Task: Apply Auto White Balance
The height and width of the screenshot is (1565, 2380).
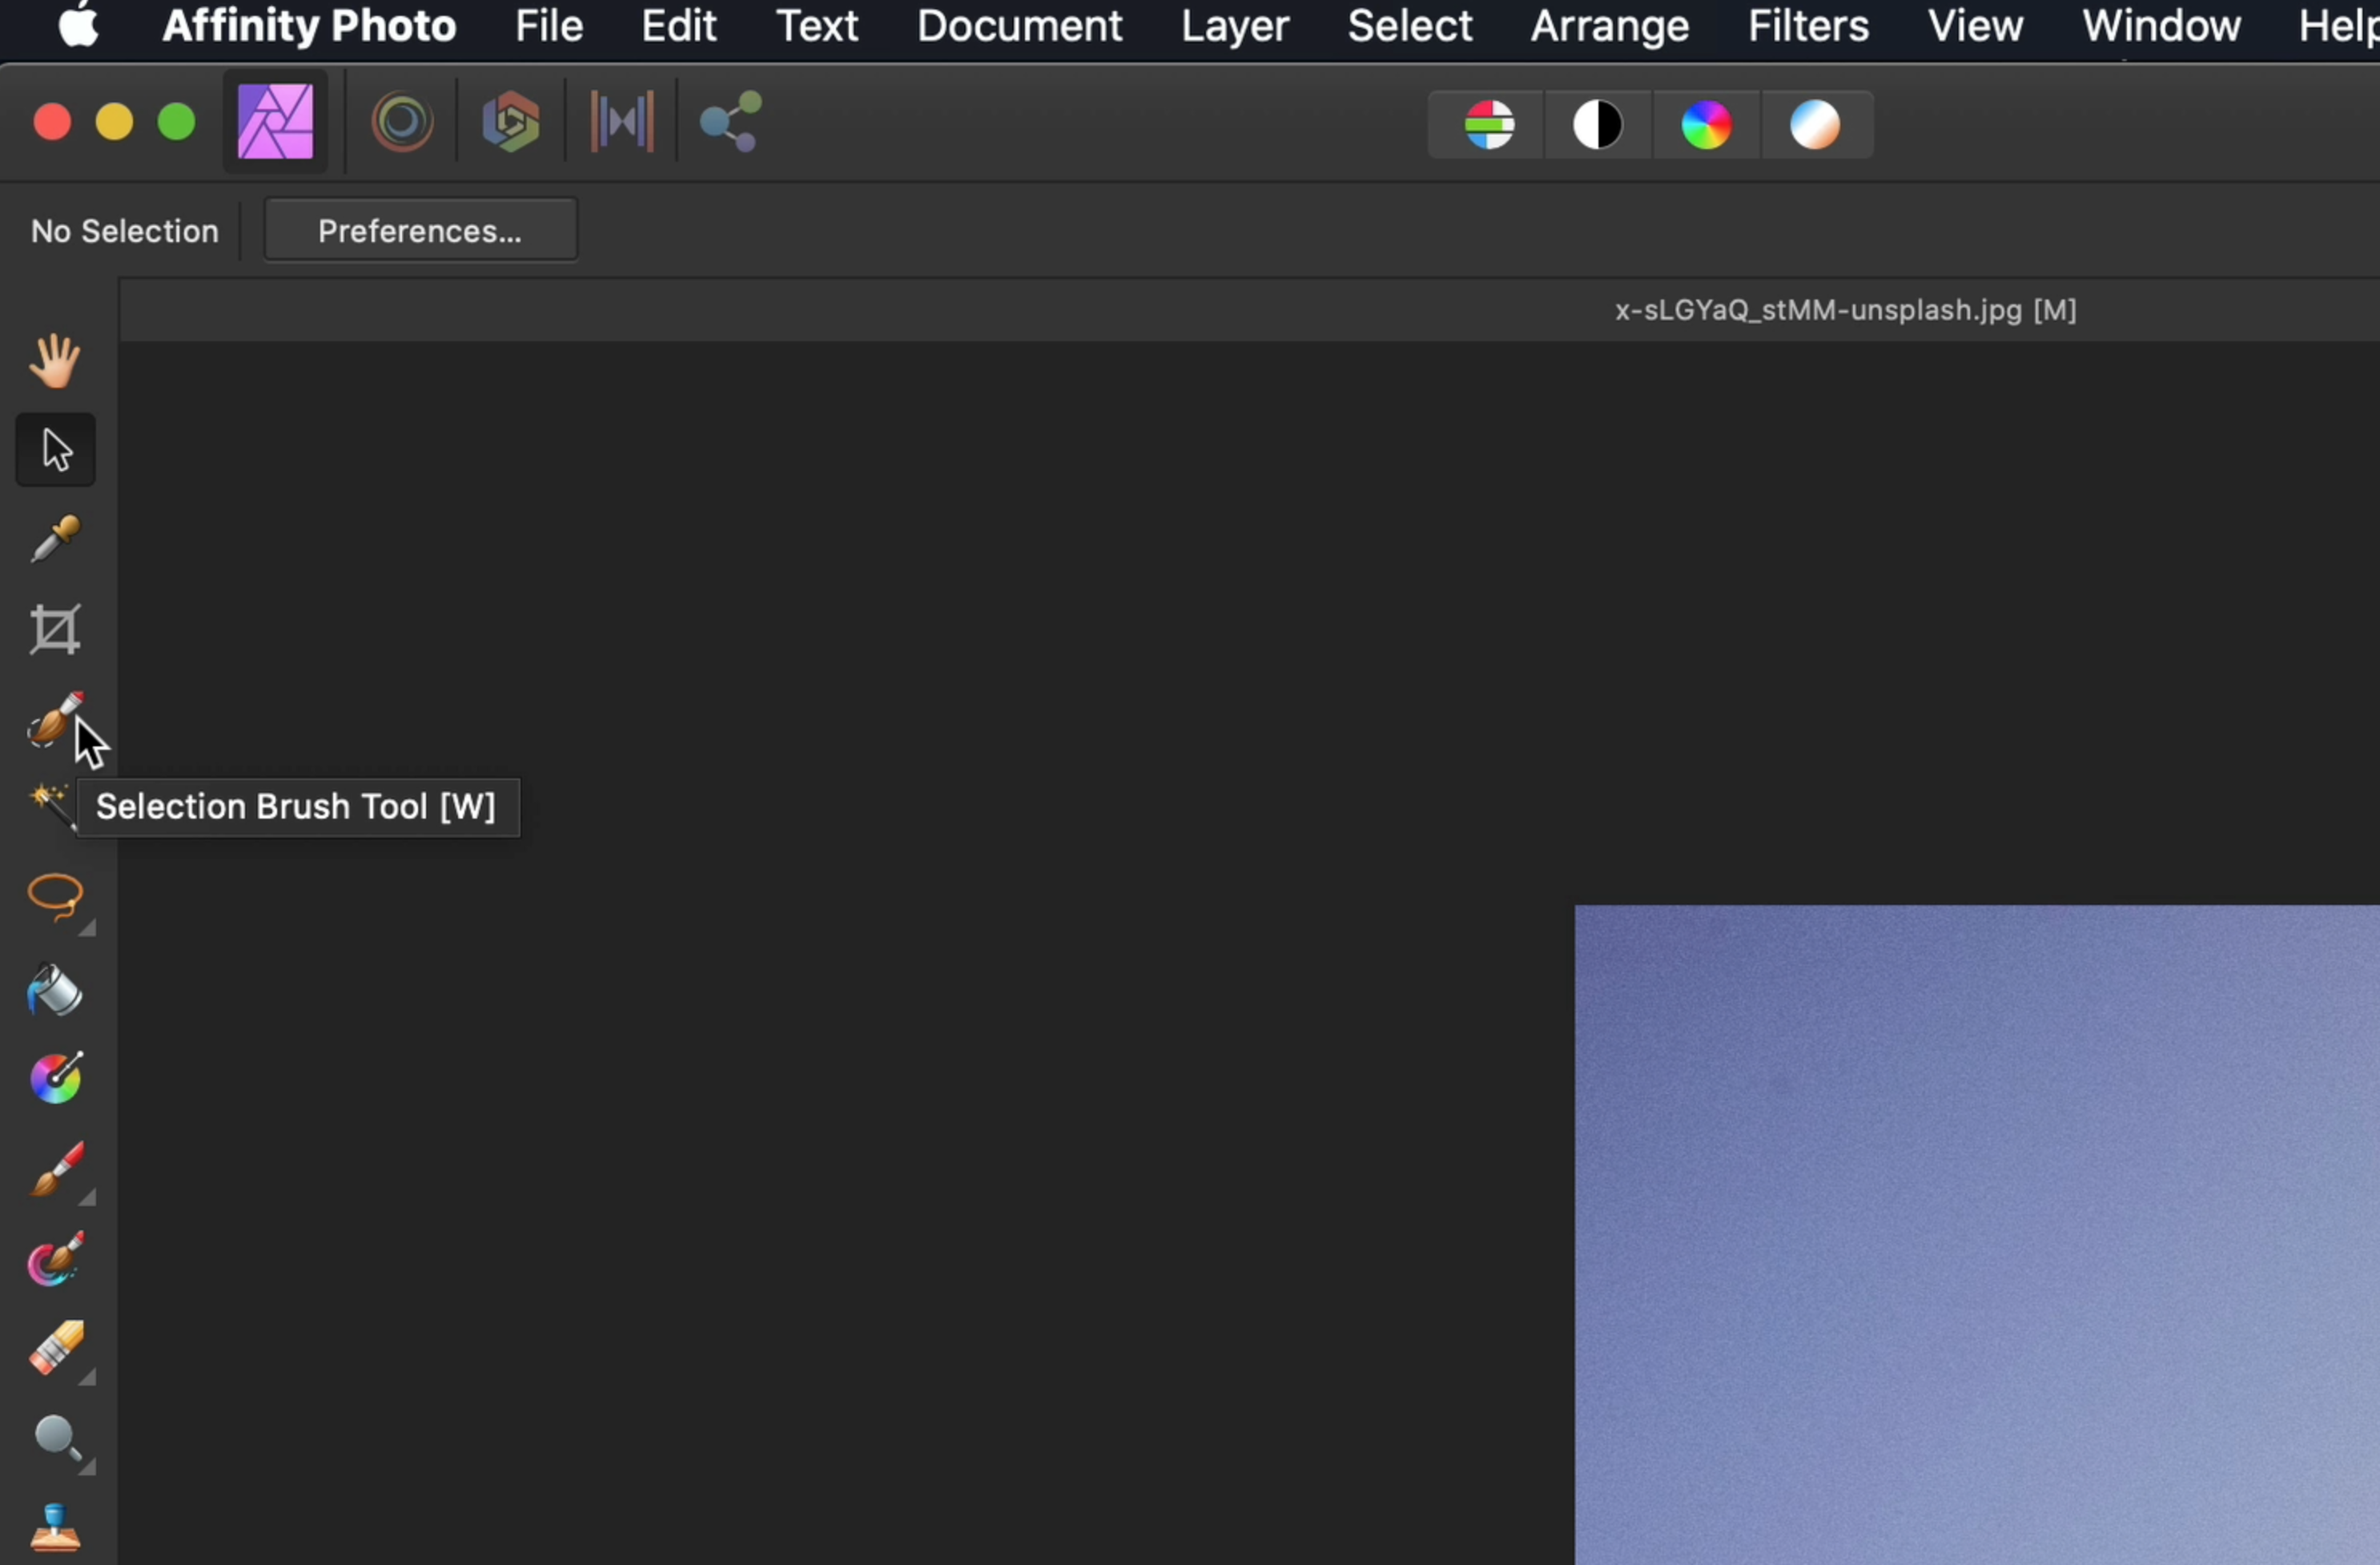Action: click(x=1814, y=125)
